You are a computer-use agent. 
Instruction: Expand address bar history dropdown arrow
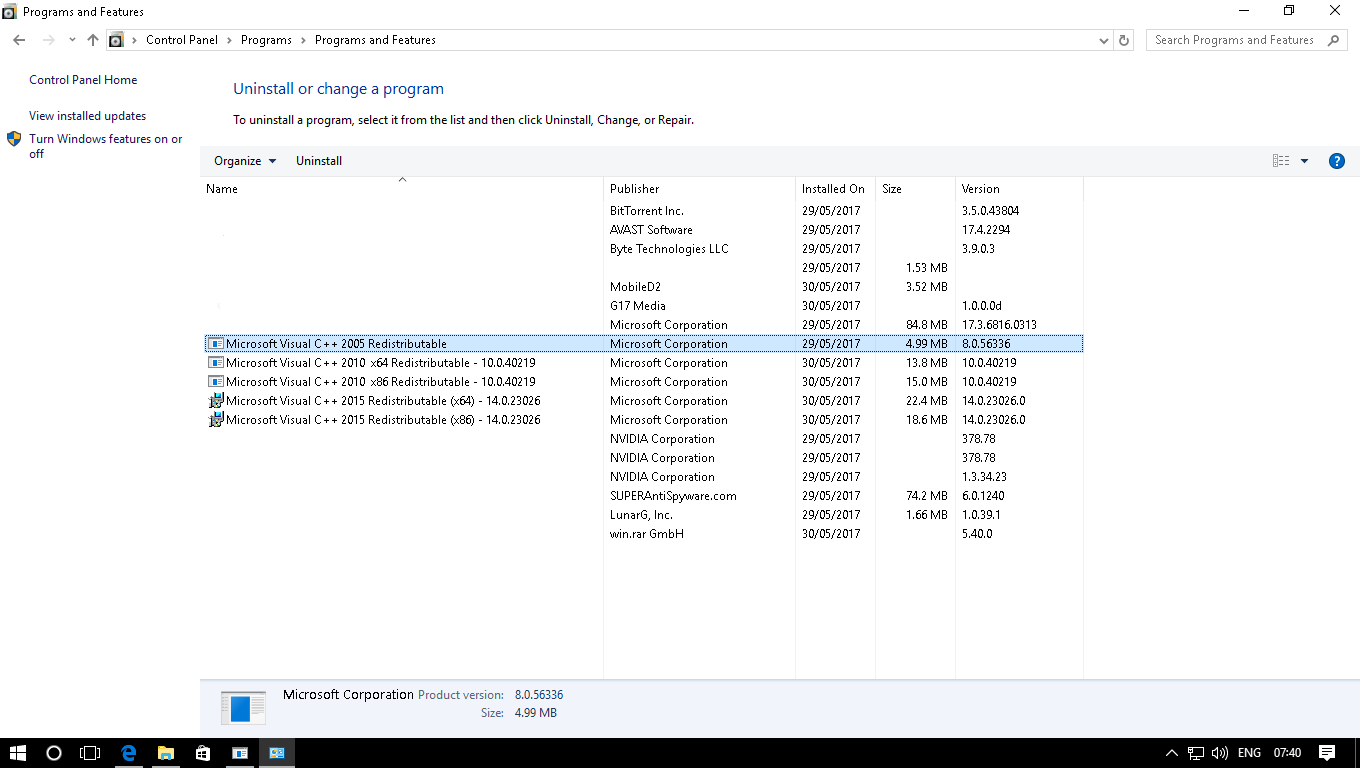(x=1104, y=40)
